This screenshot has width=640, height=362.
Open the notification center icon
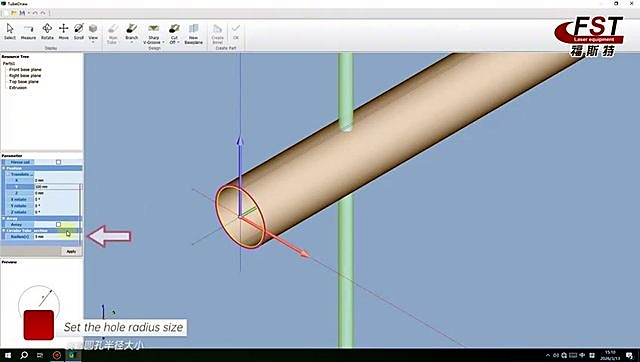click(x=629, y=355)
